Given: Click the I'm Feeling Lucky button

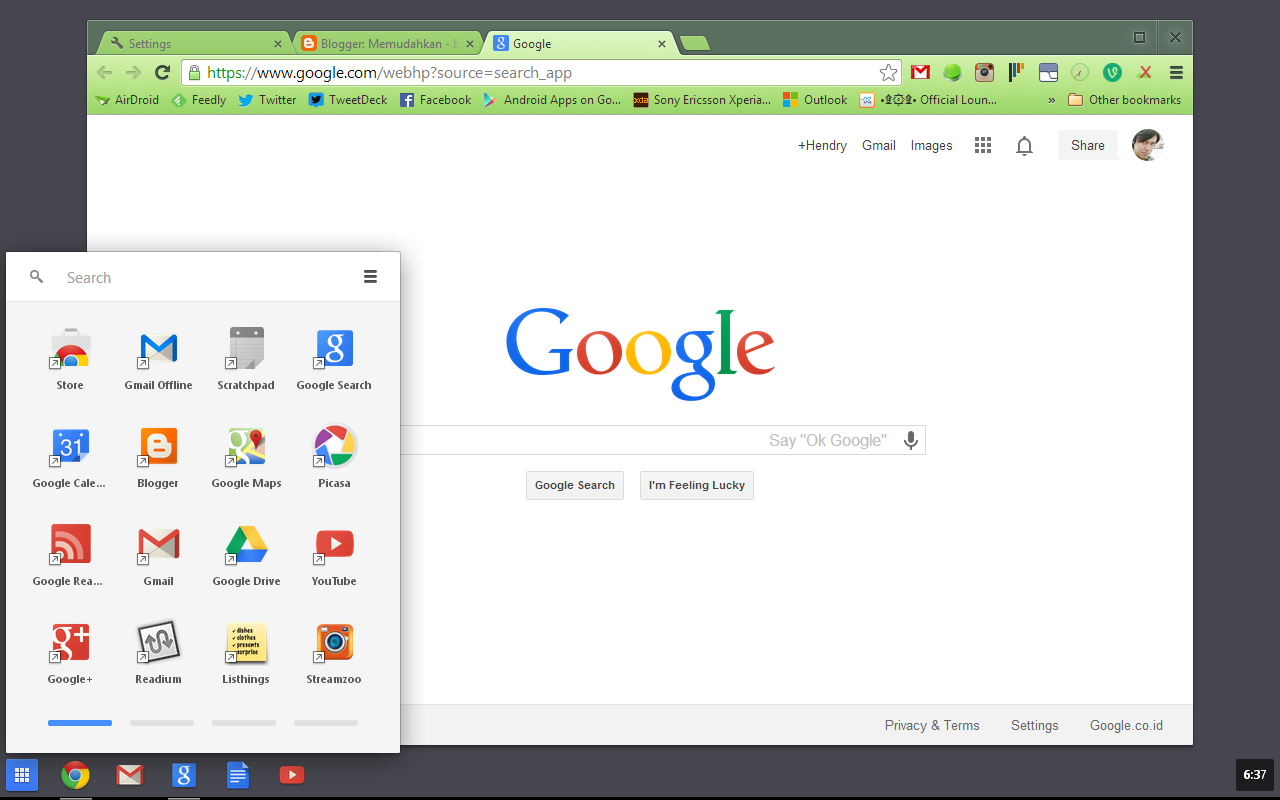Looking at the screenshot, I should [697, 485].
